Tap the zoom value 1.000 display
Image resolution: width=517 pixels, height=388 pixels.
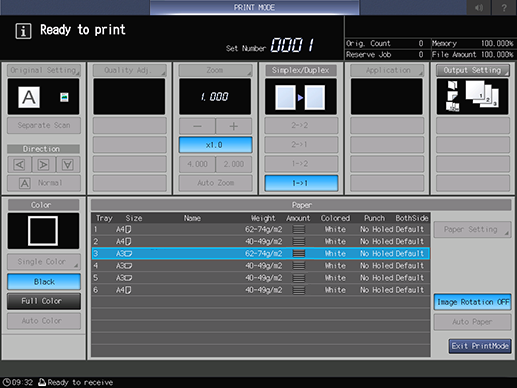[x=215, y=97]
